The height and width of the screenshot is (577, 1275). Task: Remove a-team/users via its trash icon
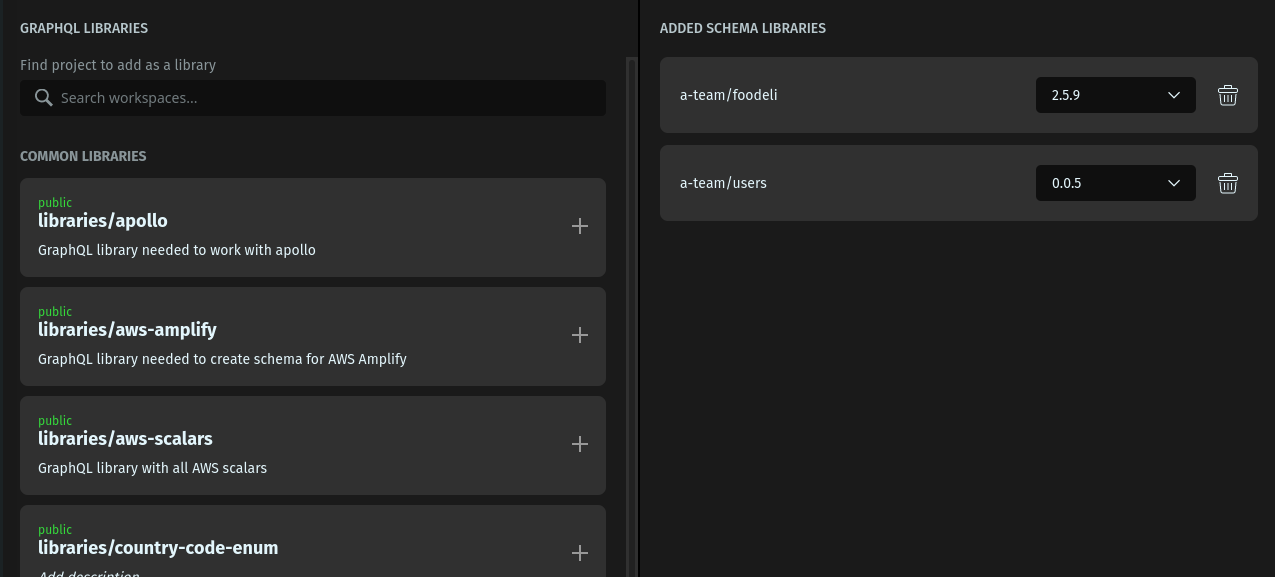(x=1228, y=184)
